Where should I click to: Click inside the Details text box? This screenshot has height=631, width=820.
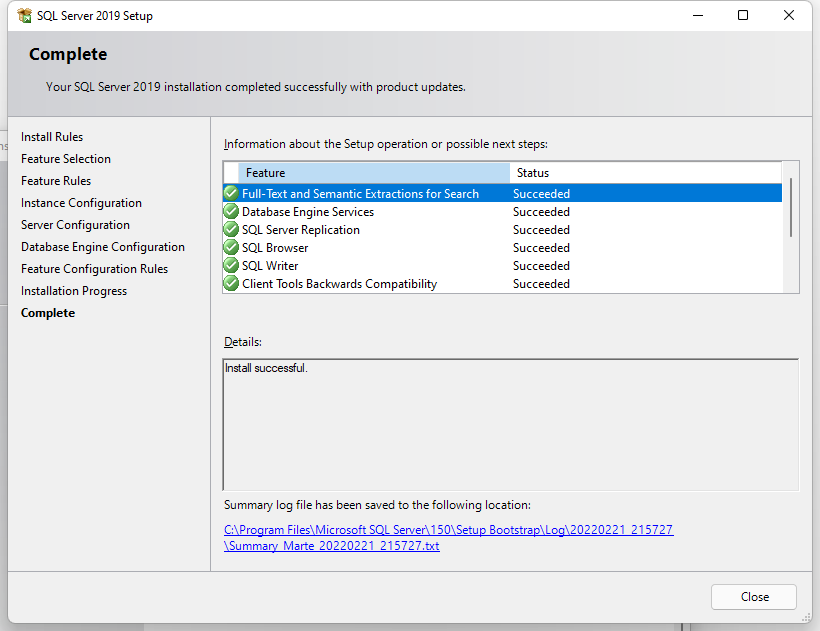510,425
